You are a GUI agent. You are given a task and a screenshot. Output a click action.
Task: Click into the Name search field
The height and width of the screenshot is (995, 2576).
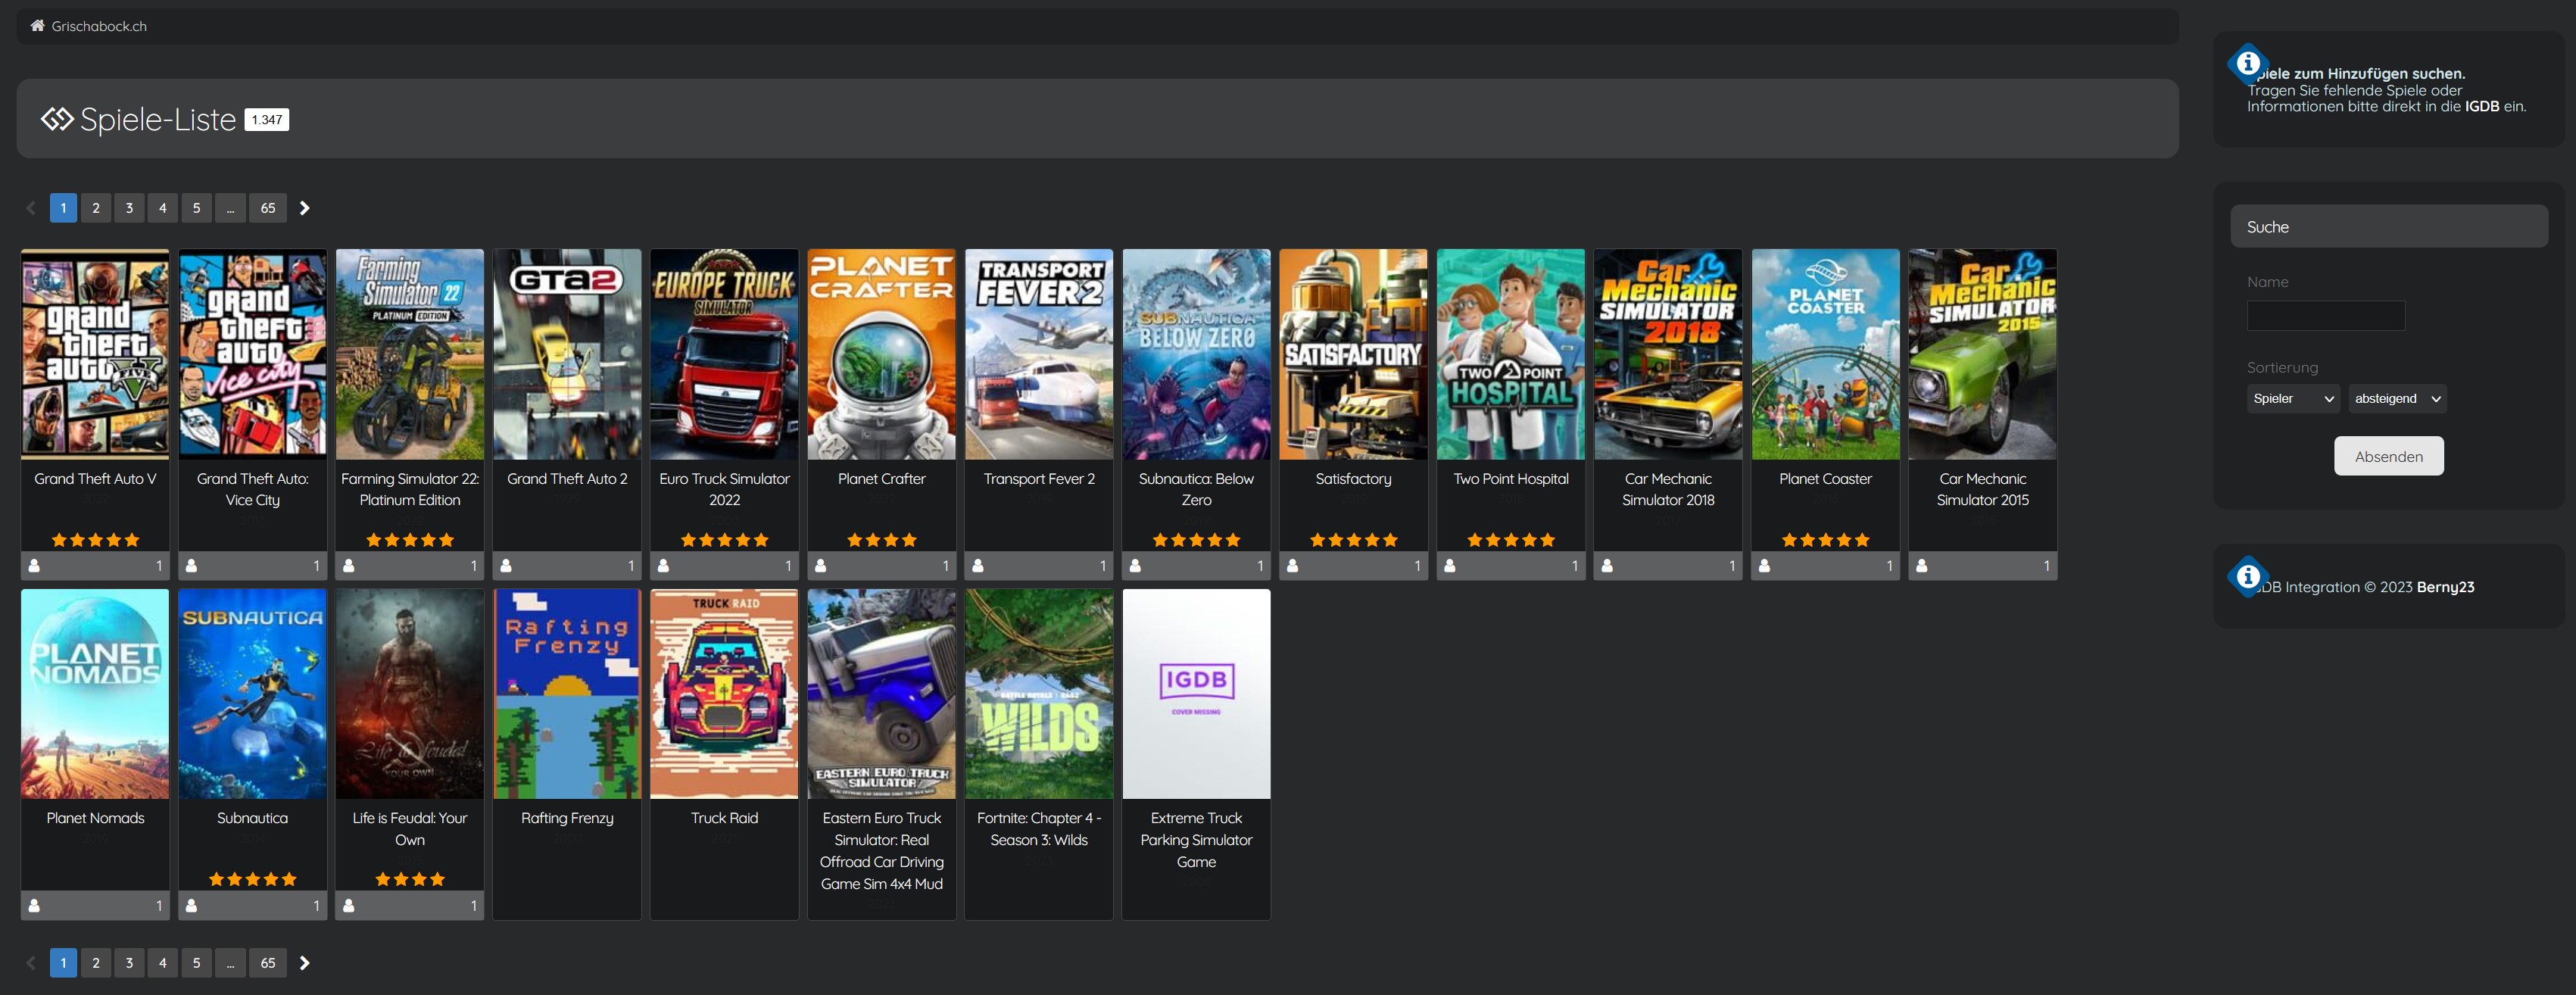2325,316
